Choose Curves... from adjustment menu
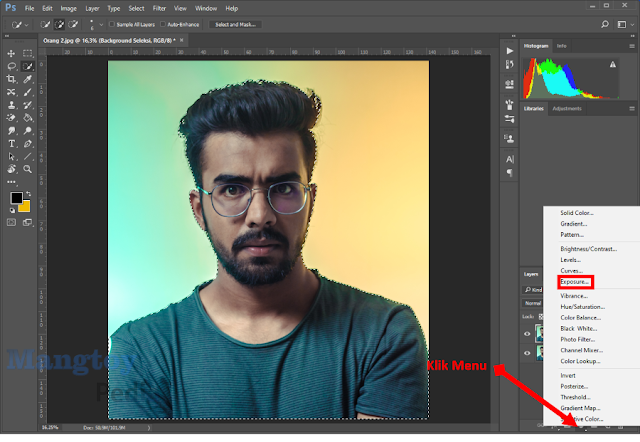640x442 pixels. [x=571, y=271]
